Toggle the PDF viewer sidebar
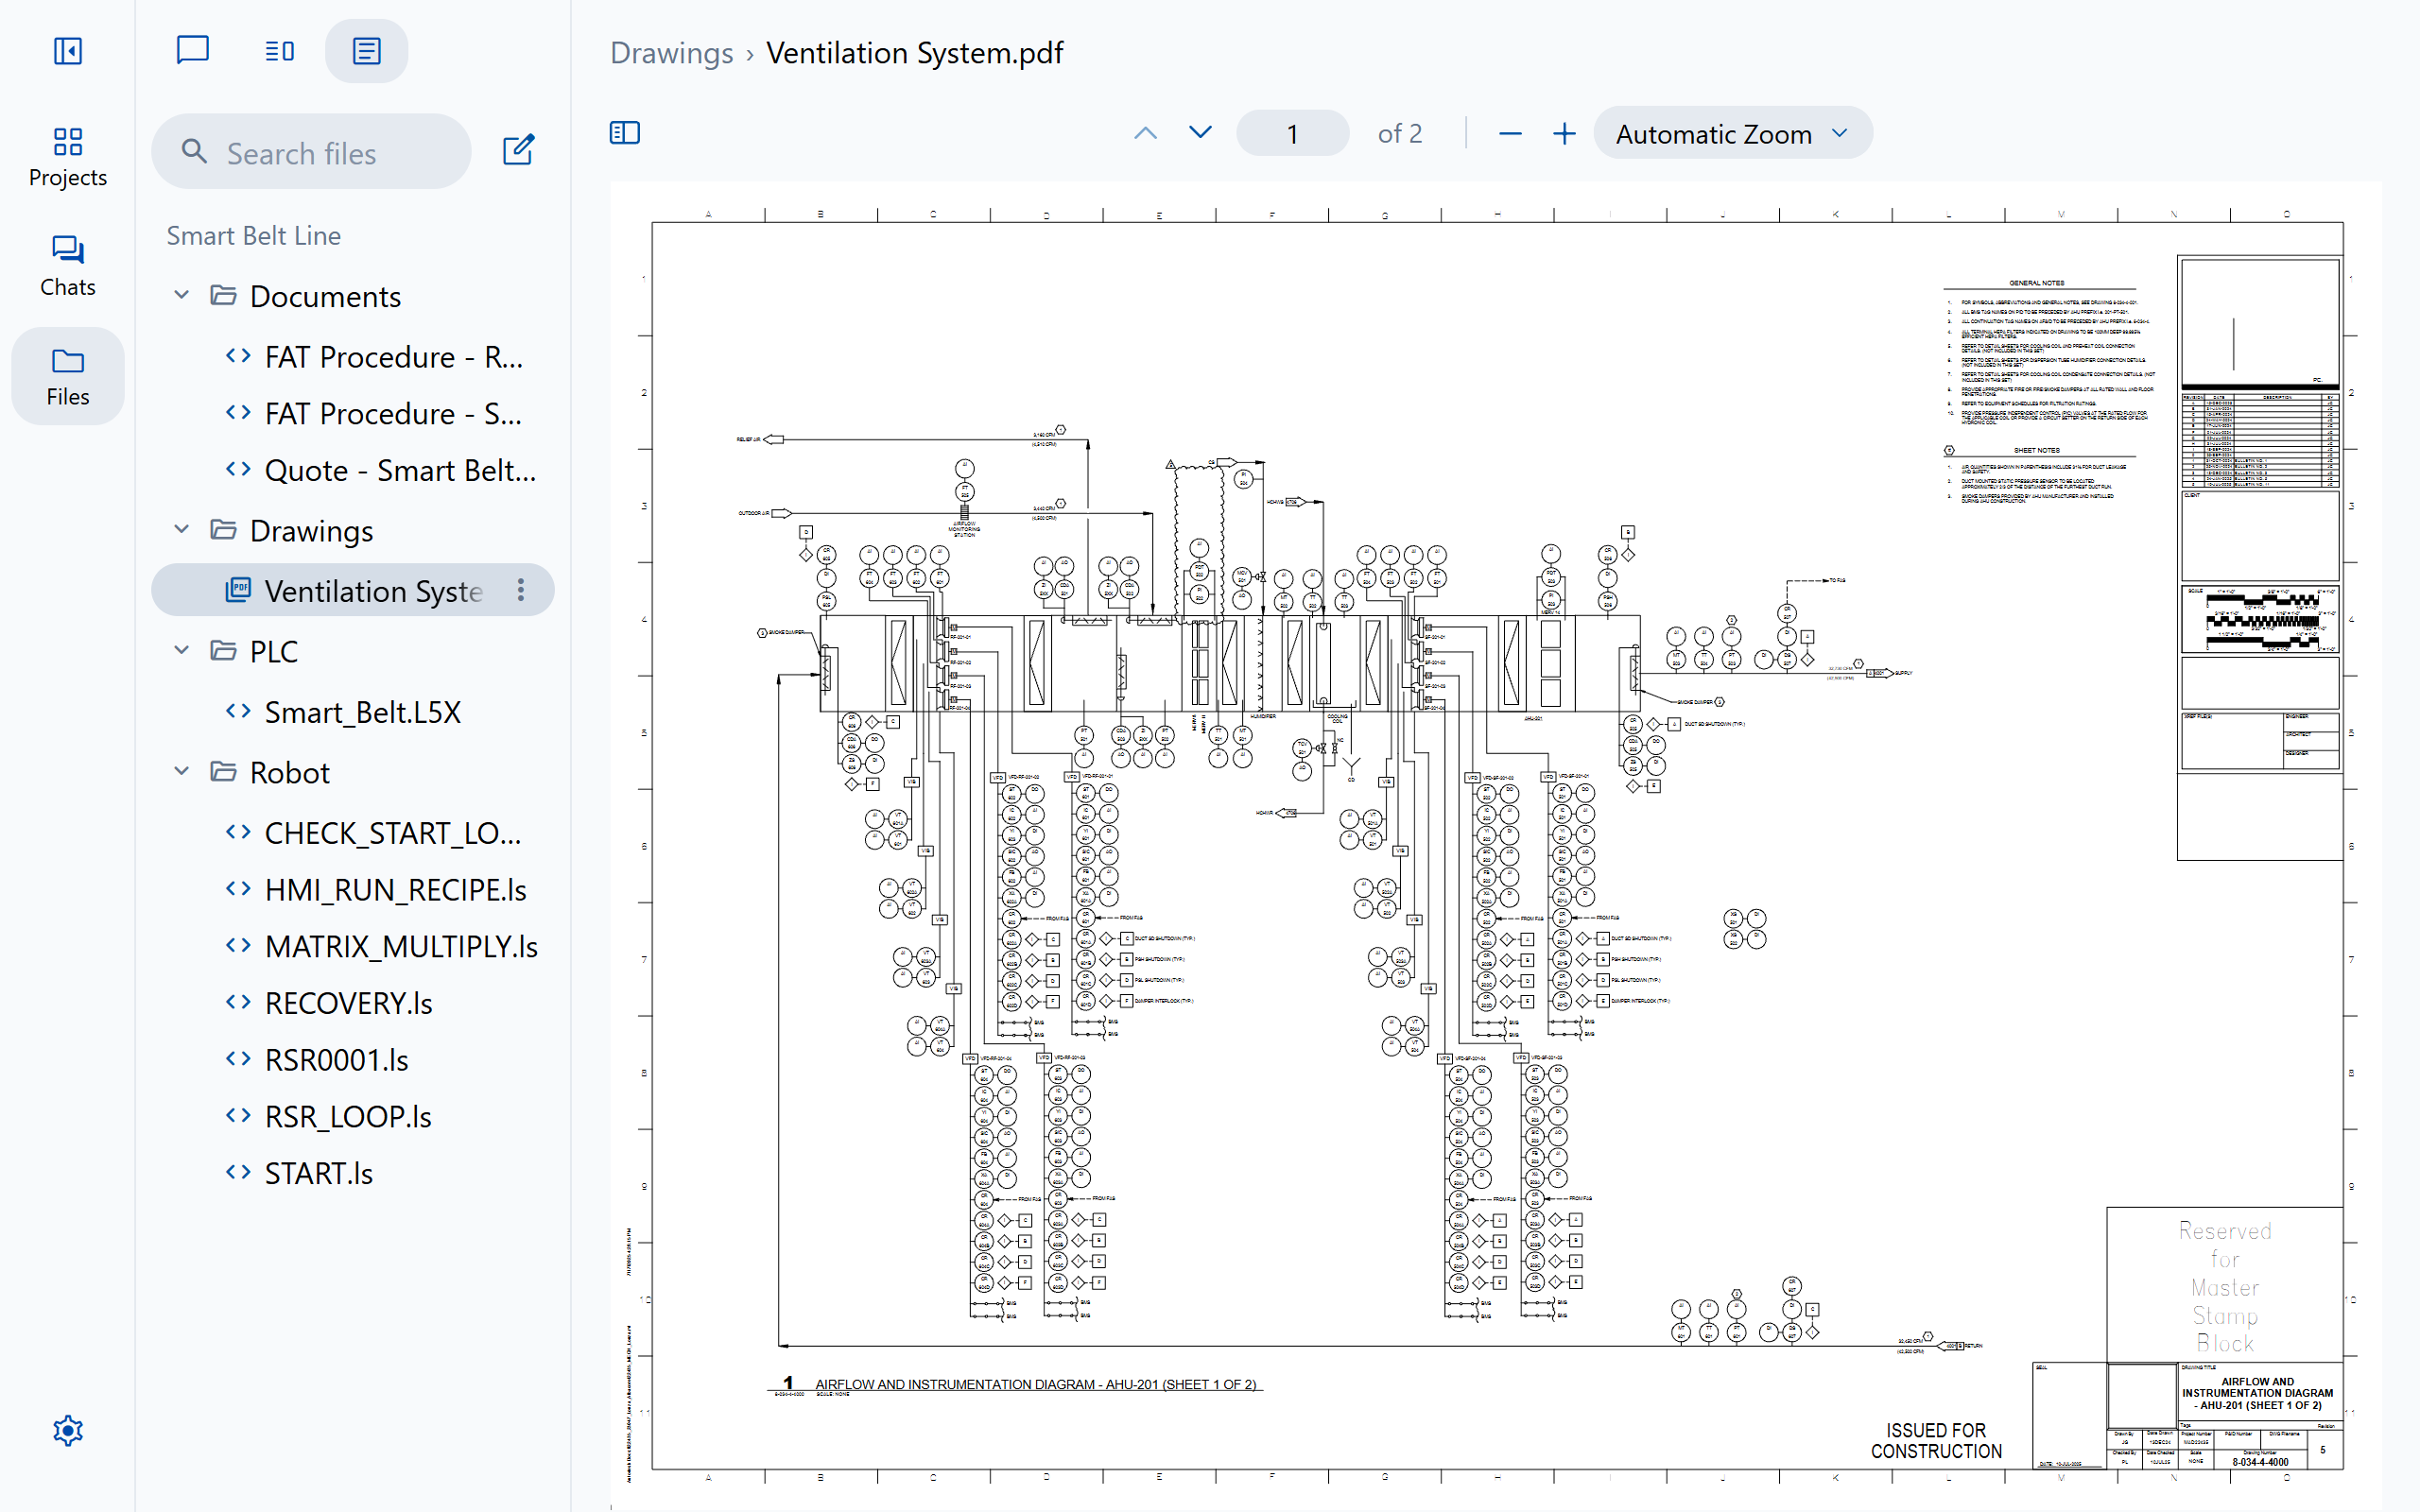2420x1512 pixels. tap(625, 133)
